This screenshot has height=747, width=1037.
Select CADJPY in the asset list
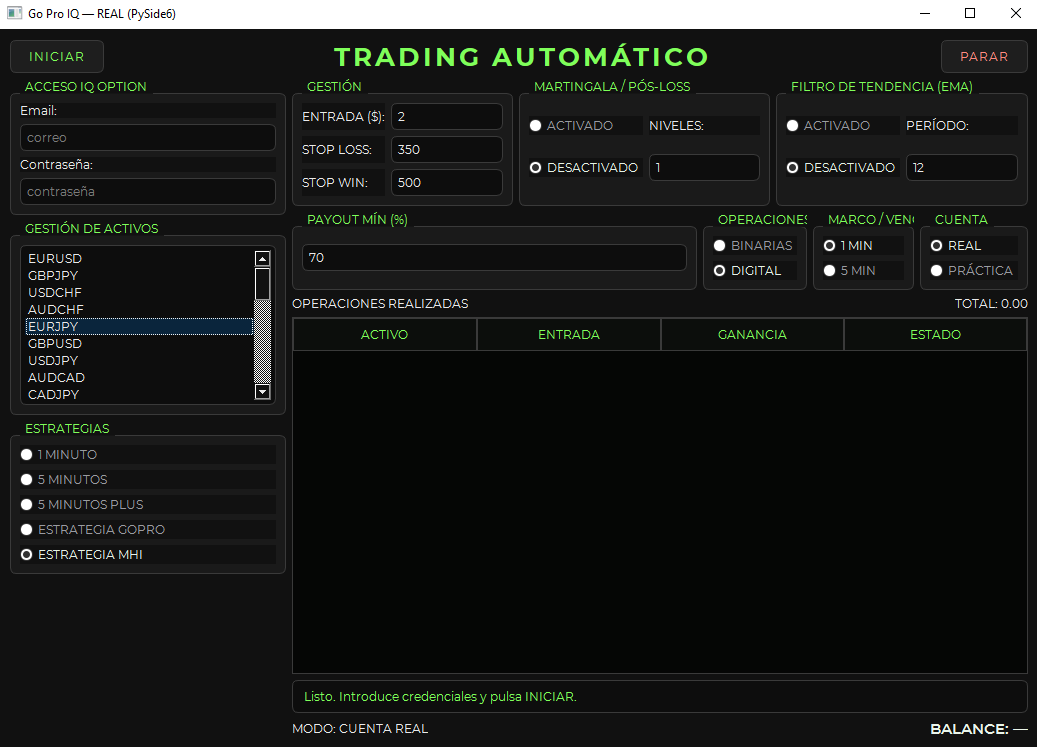139,395
